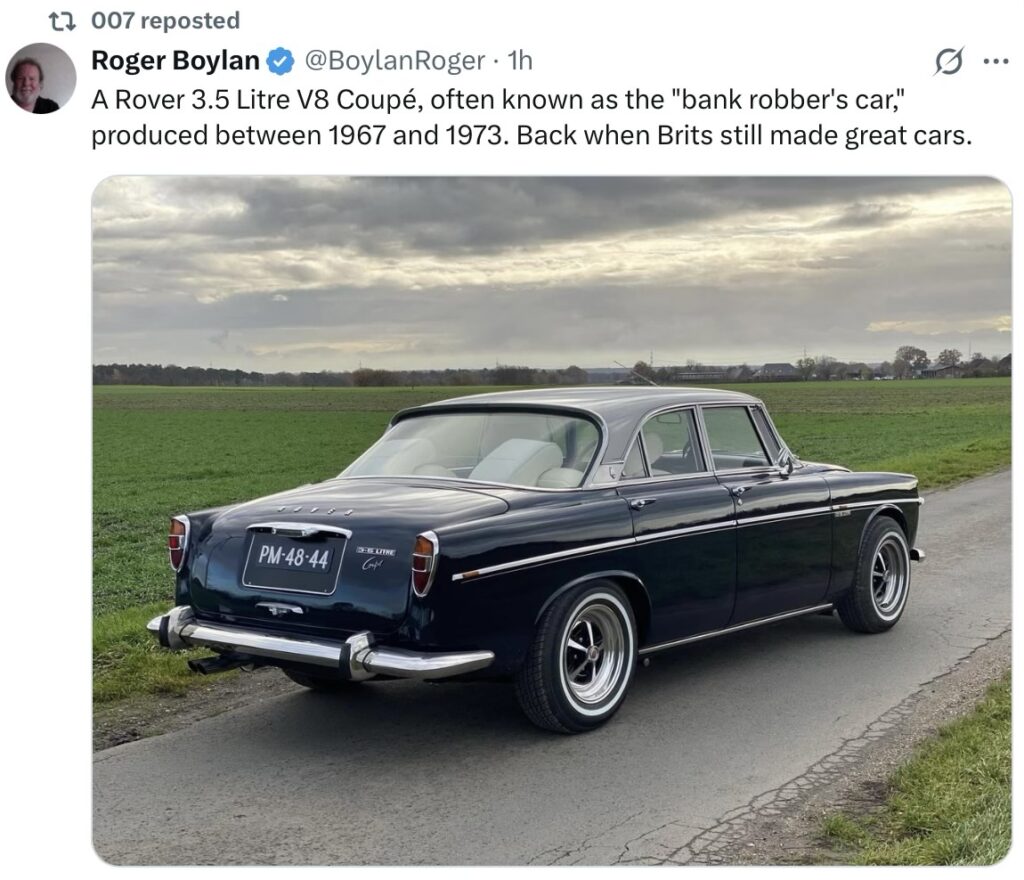Image resolution: width=1024 pixels, height=880 pixels.
Task: Click the Grok slashed-circle icon
Action: coord(948,62)
